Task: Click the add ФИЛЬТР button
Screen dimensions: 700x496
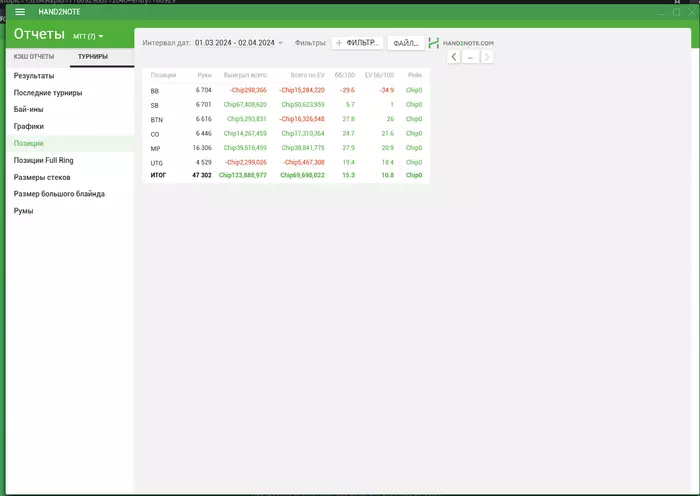Action: click(x=358, y=43)
